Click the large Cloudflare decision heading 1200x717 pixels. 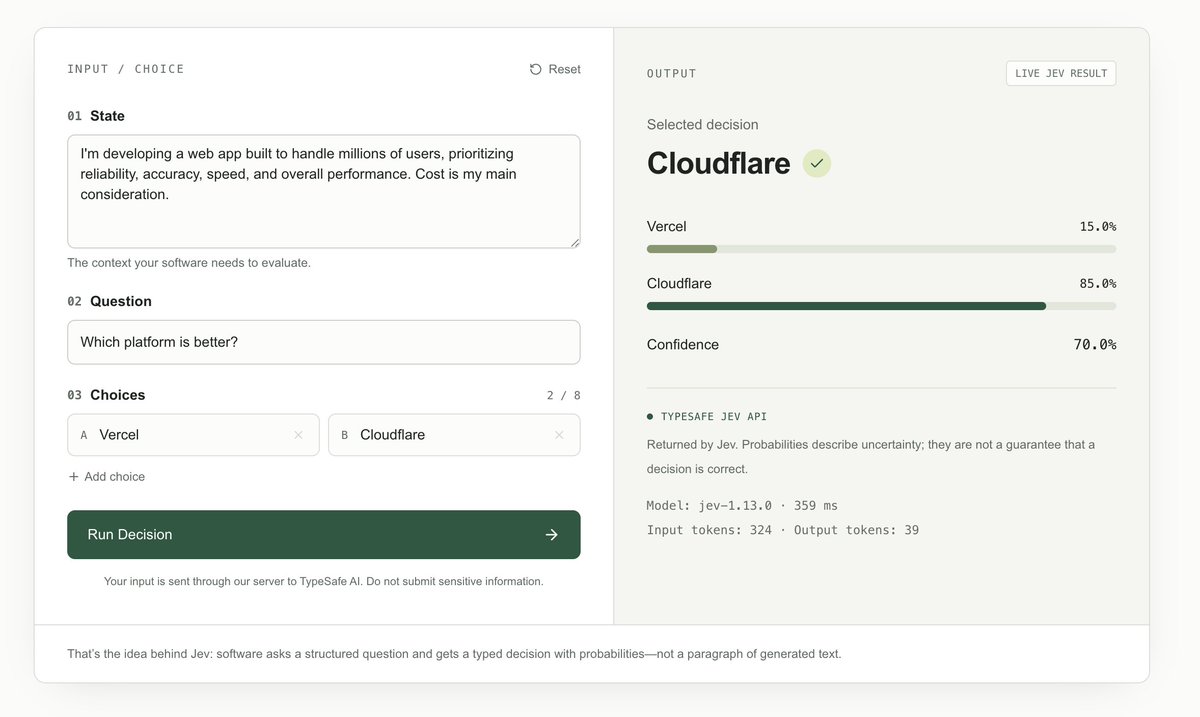click(x=719, y=163)
